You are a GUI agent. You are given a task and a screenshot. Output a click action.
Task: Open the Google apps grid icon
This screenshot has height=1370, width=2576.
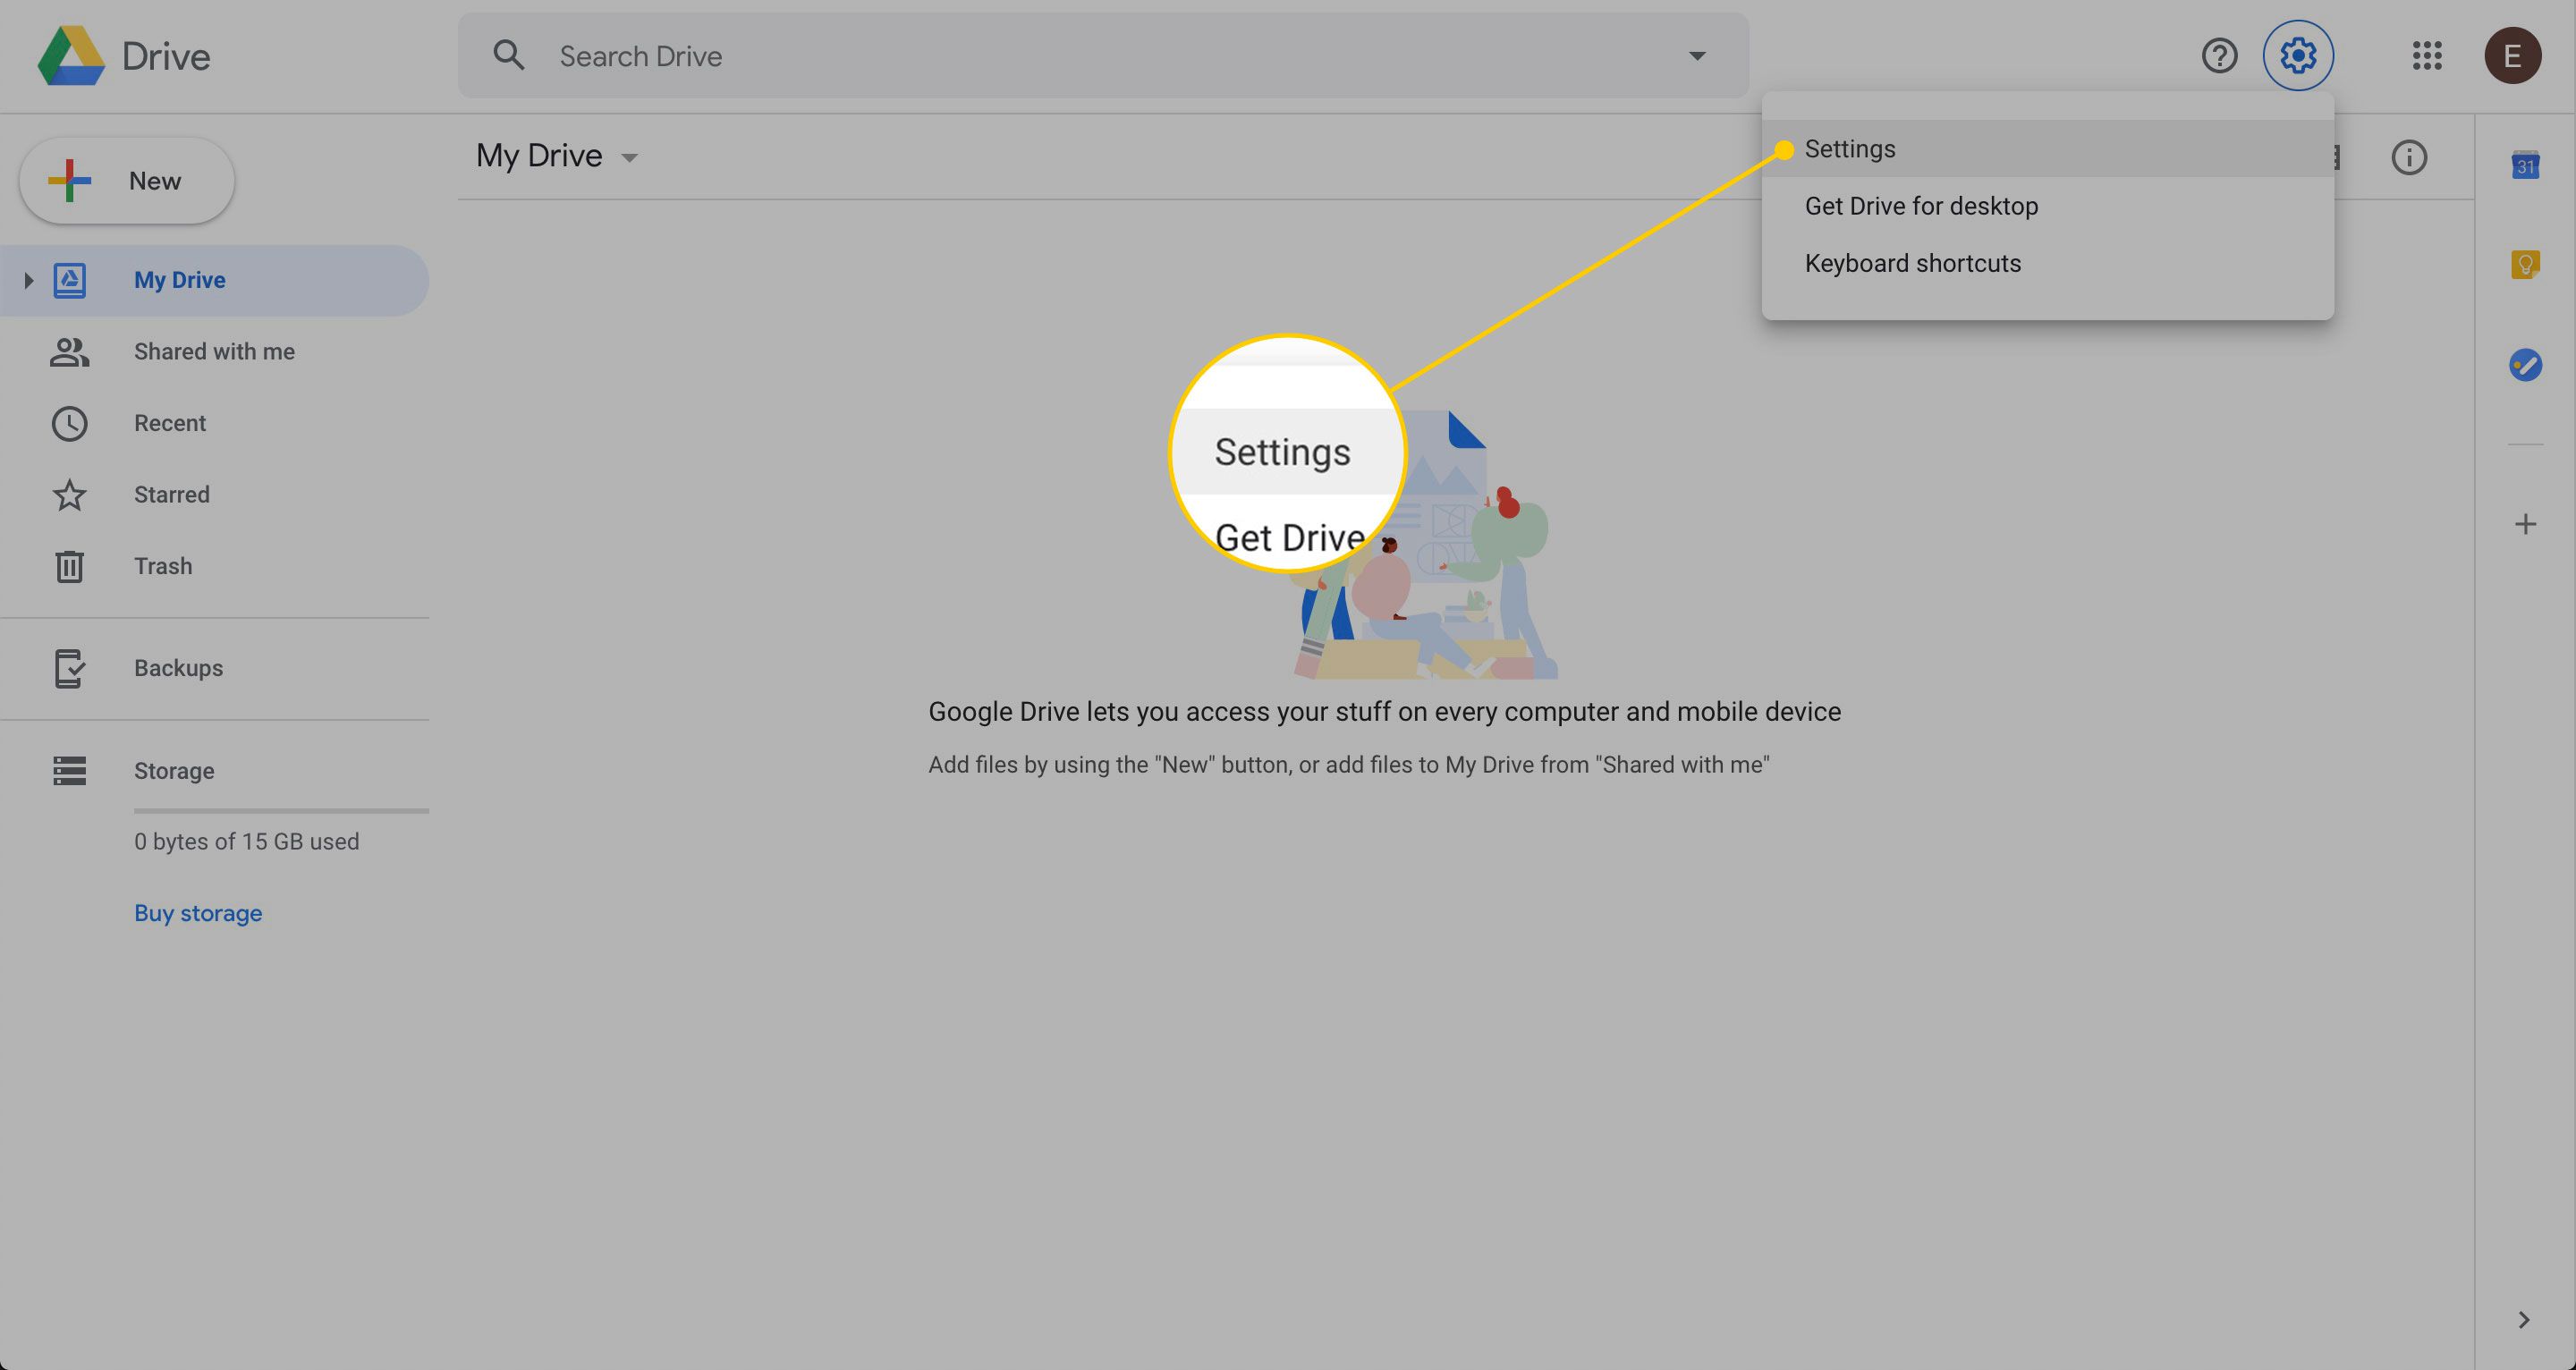[x=2427, y=56]
